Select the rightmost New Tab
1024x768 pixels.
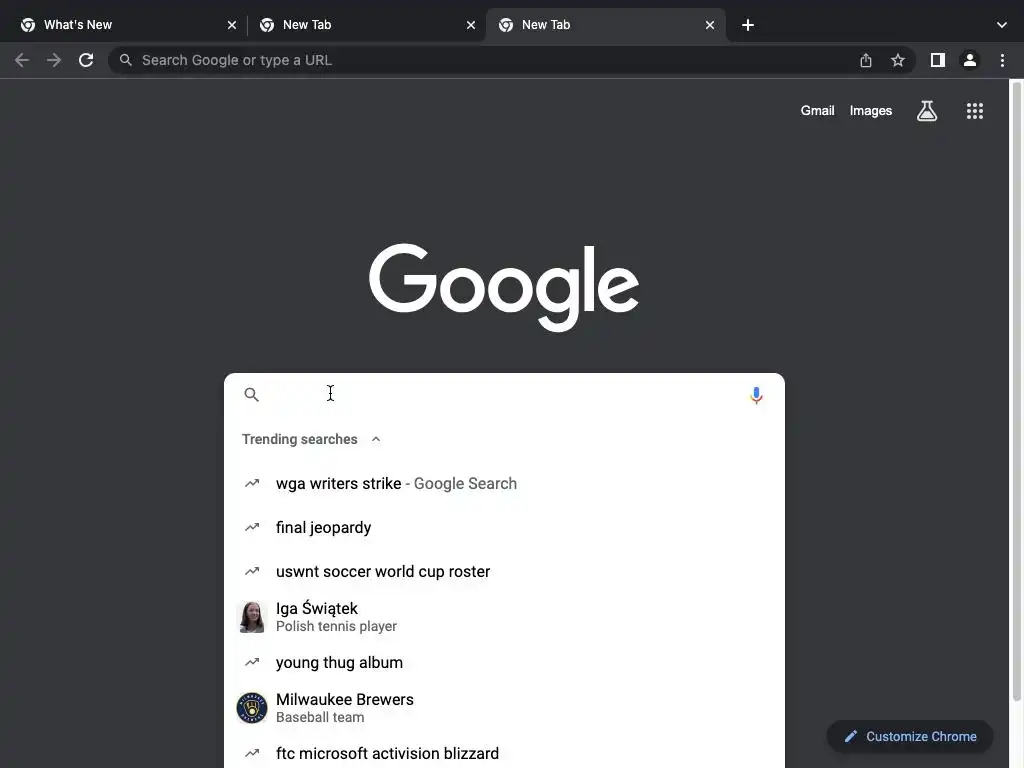coord(605,25)
